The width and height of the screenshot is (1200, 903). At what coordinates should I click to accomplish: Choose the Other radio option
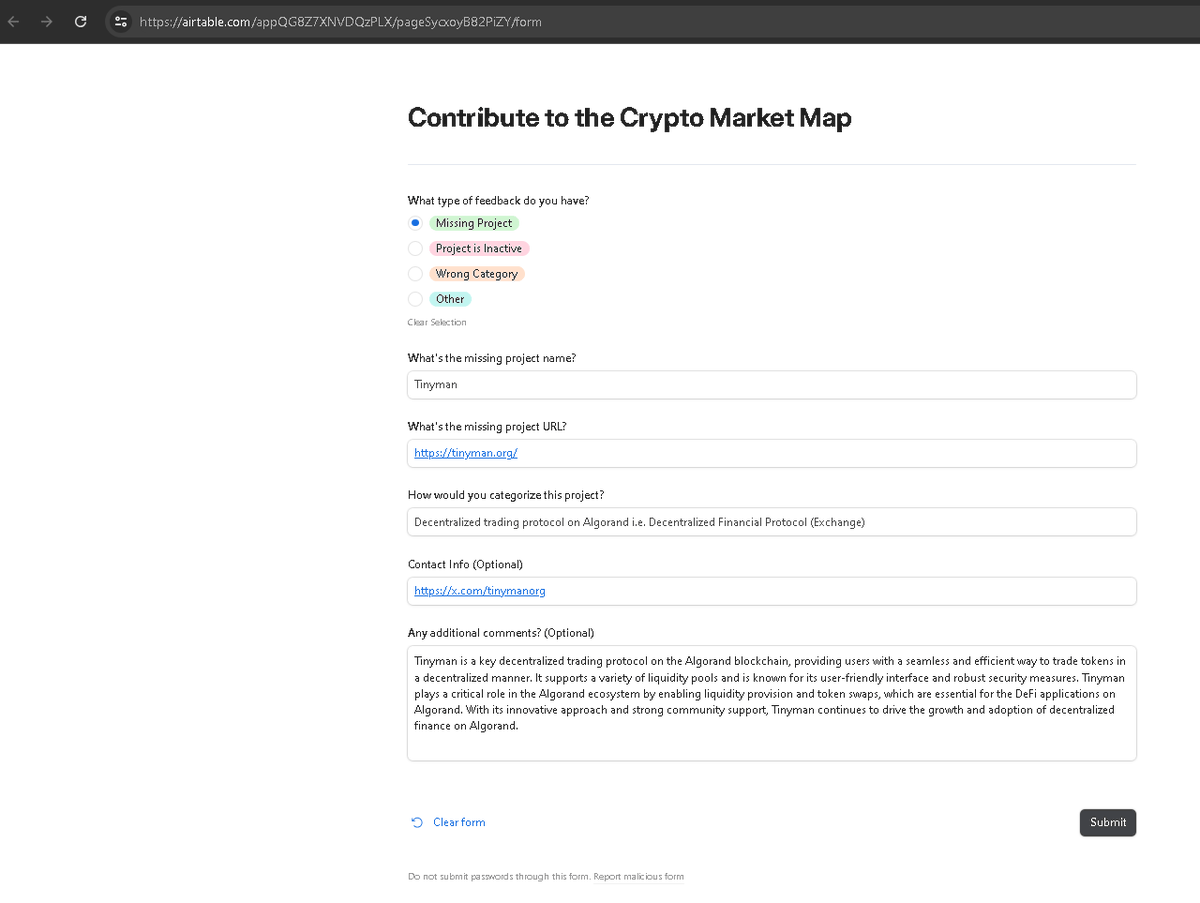click(415, 299)
